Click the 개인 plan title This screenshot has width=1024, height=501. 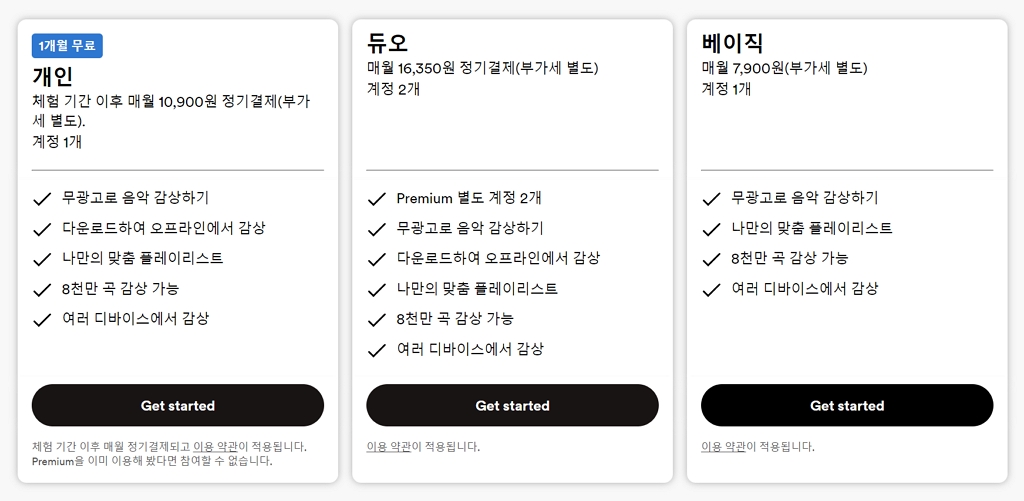[53, 76]
